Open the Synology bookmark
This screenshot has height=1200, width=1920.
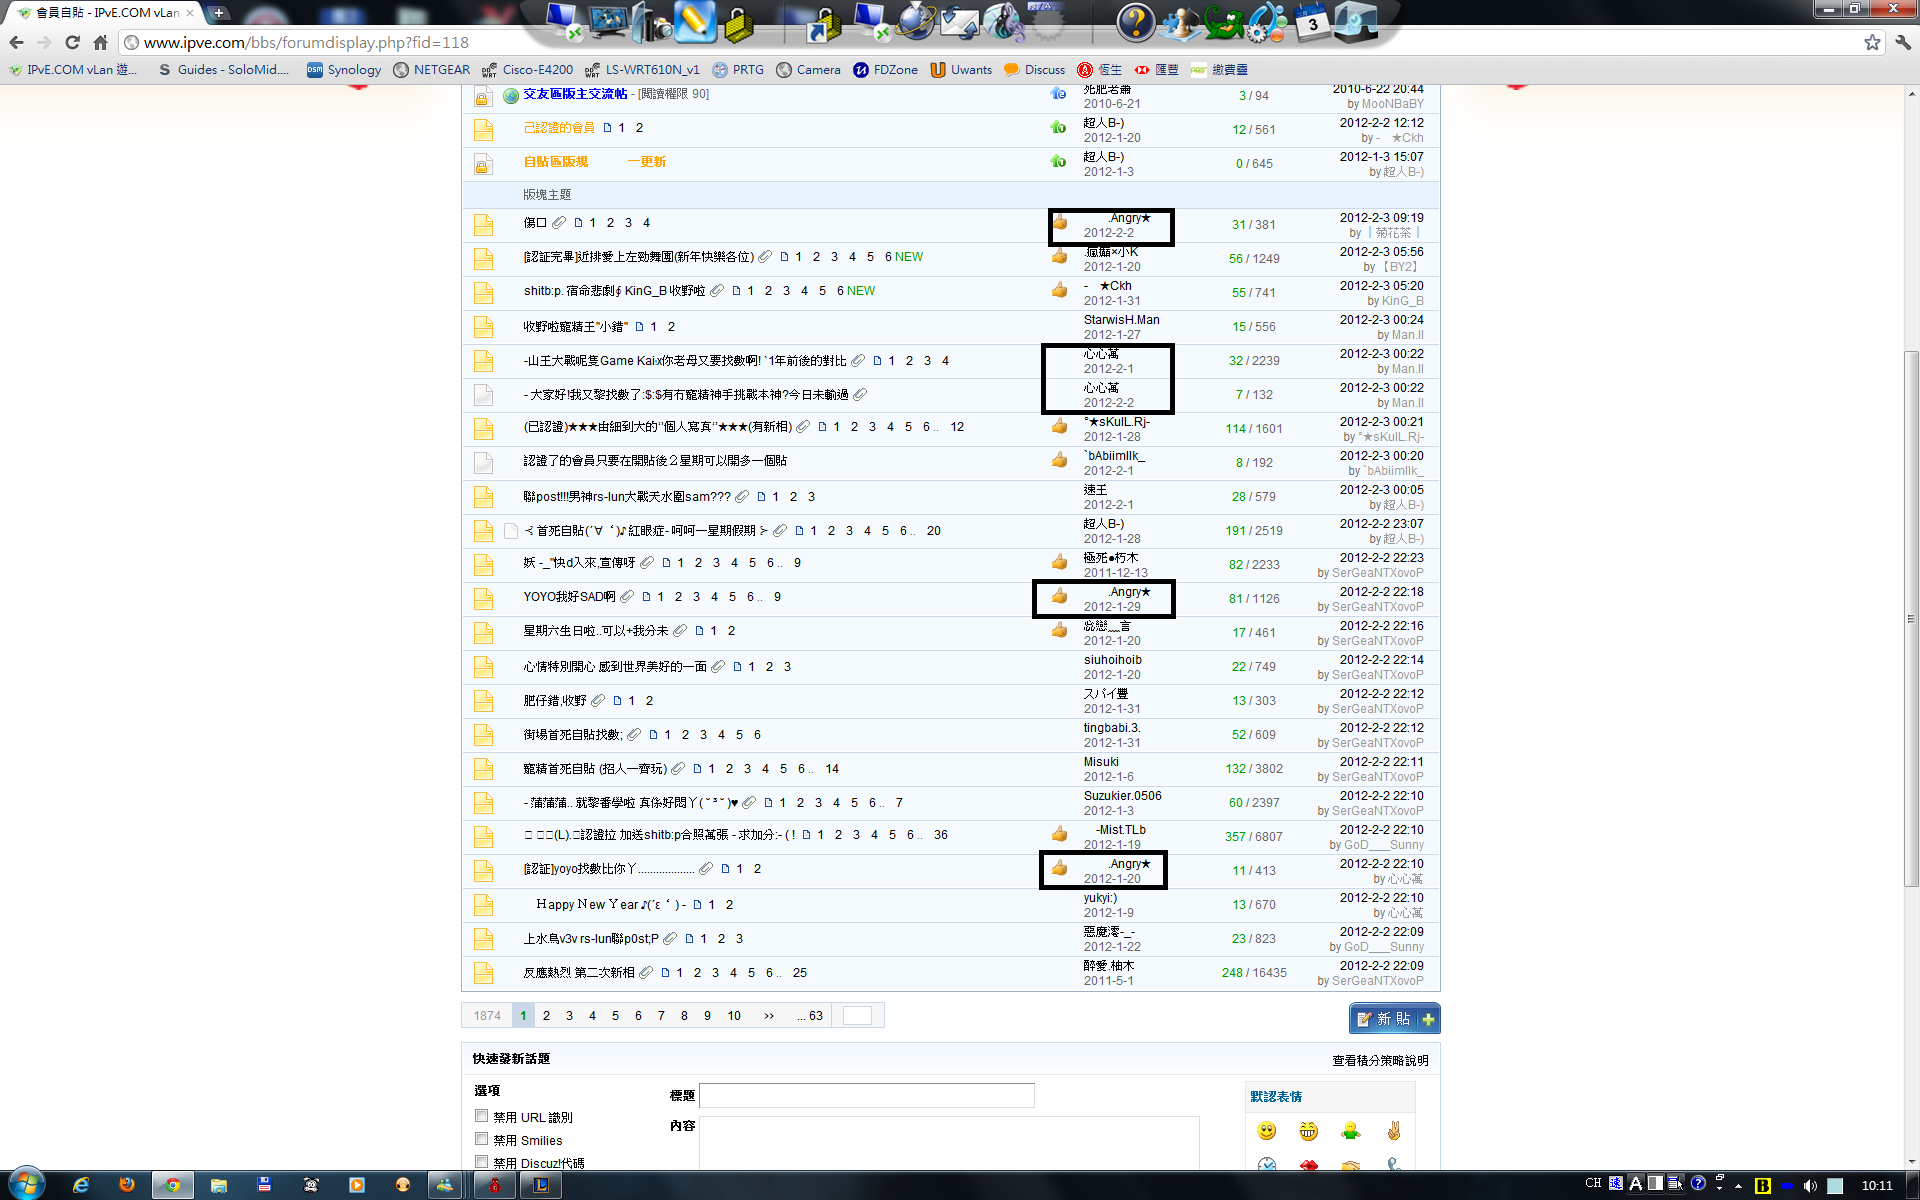[344, 70]
